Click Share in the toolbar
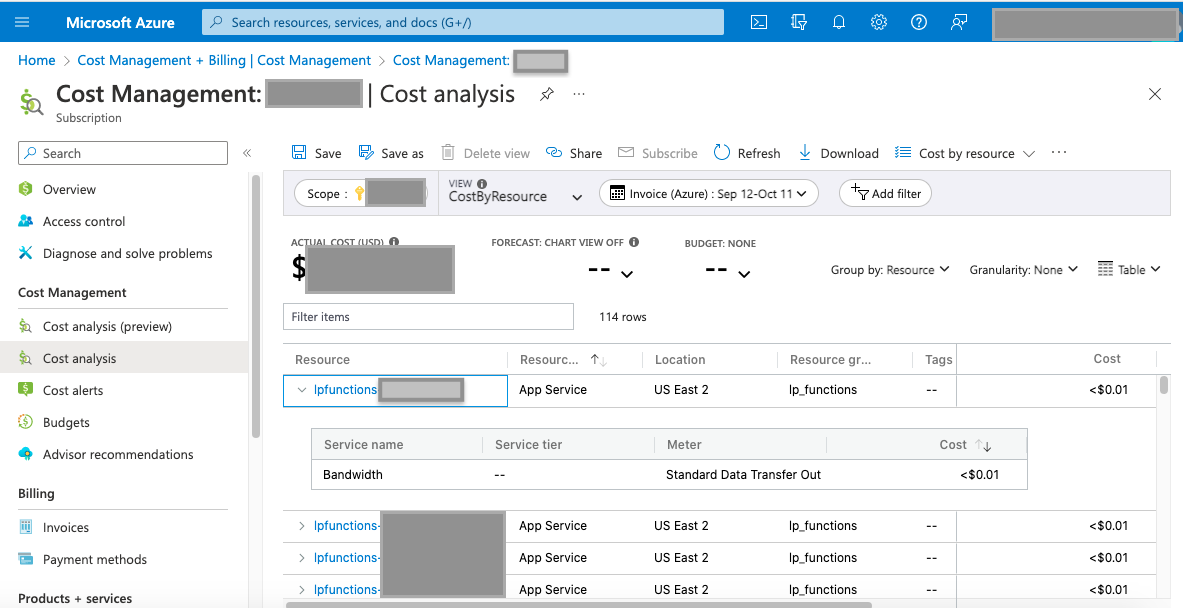This screenshot has height=608, width=1183. (x=574, y=153)
